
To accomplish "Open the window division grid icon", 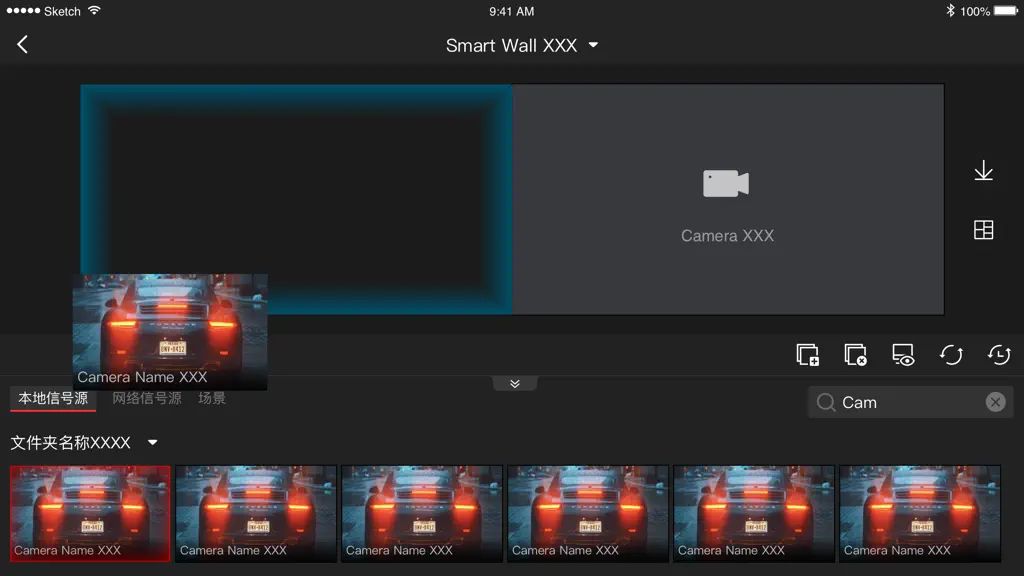I will (984, 230).
